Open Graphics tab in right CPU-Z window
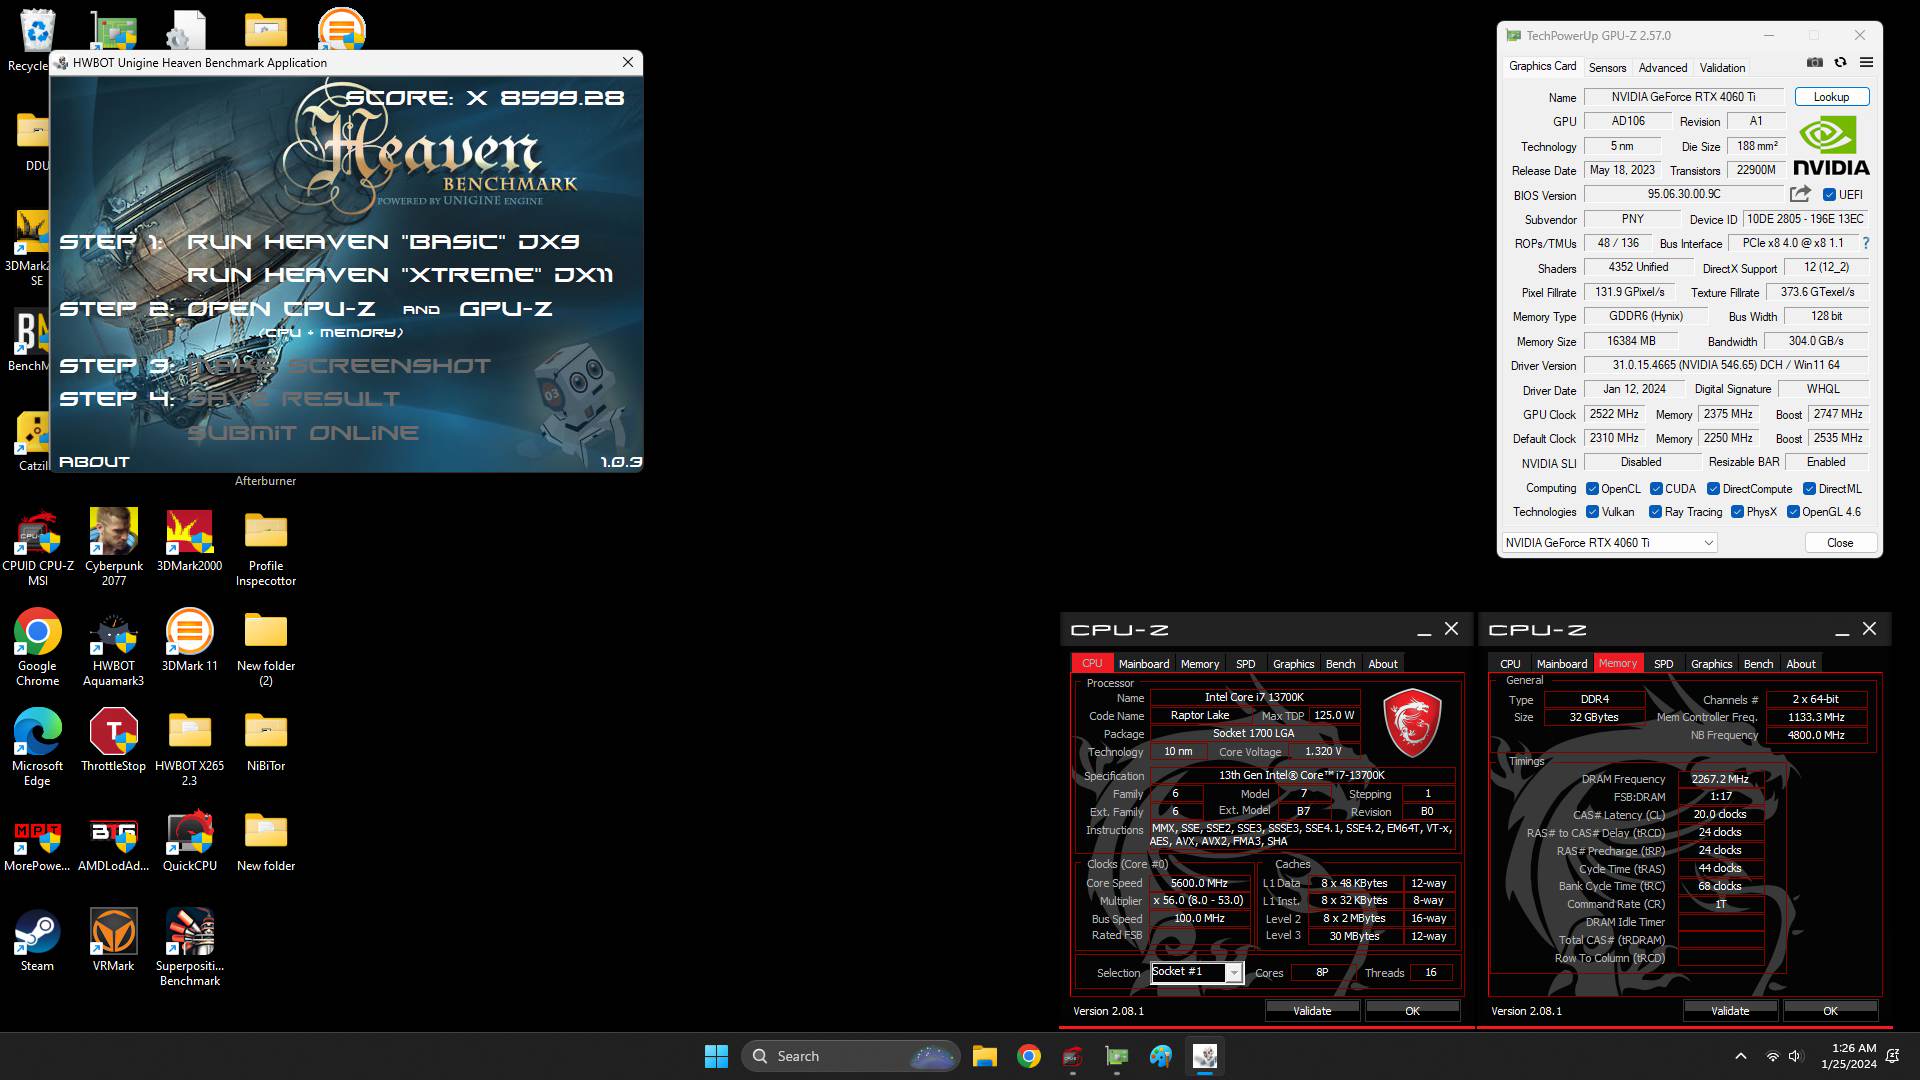Image resolution: width=1920 pixels, height=1080 pixels. 1711,664
